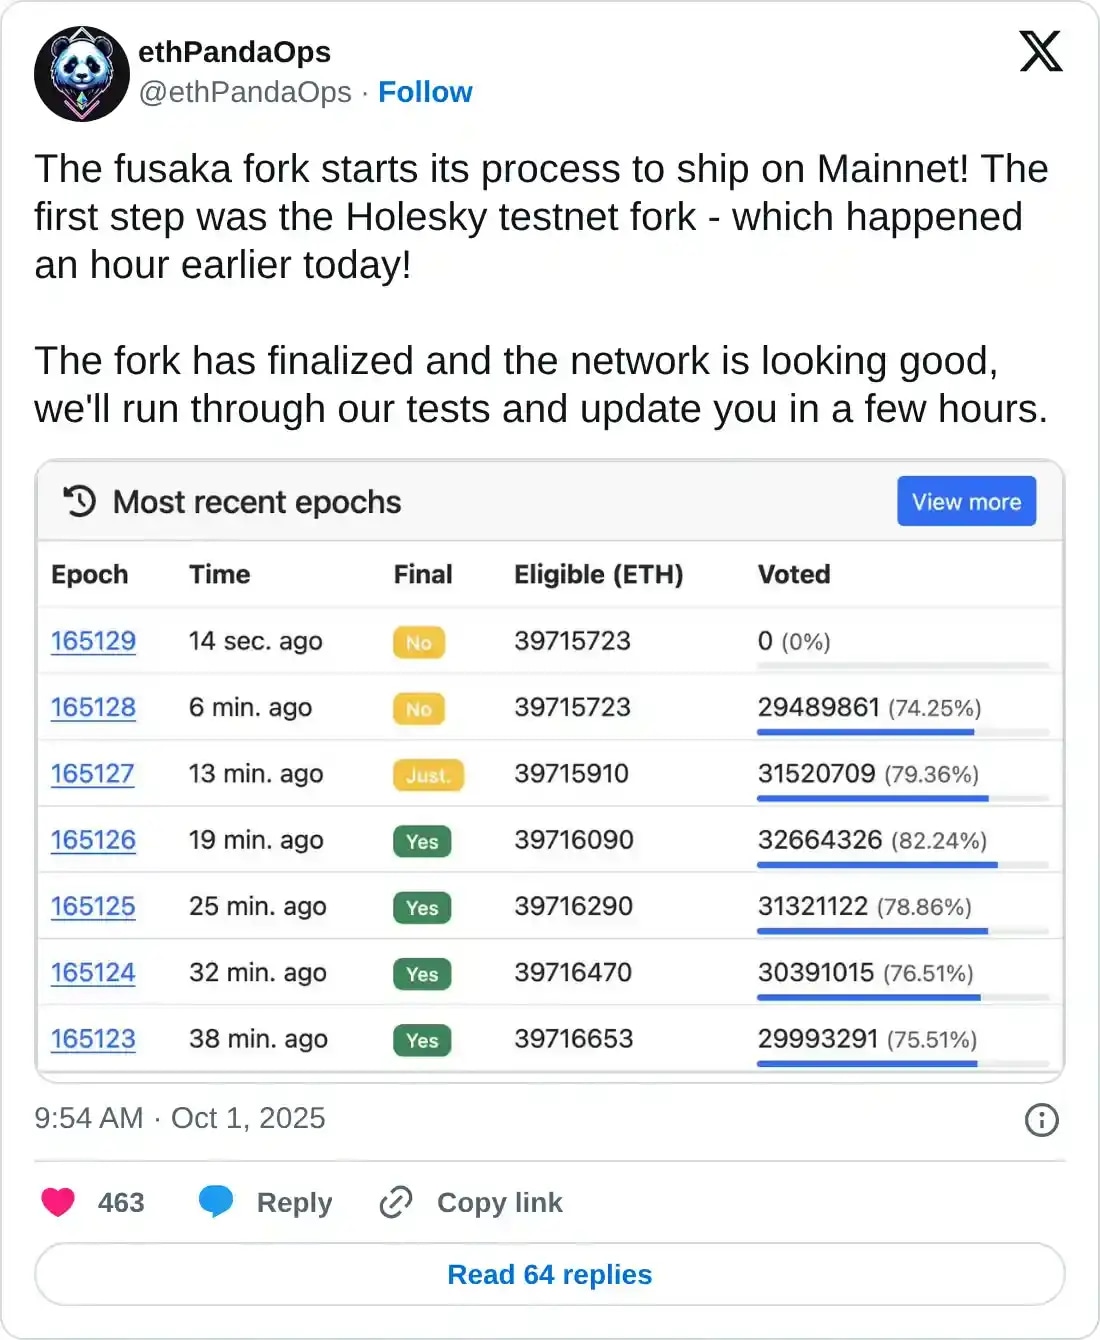
Task: Click the X logo in the top corner
Action: [1040, 51]
